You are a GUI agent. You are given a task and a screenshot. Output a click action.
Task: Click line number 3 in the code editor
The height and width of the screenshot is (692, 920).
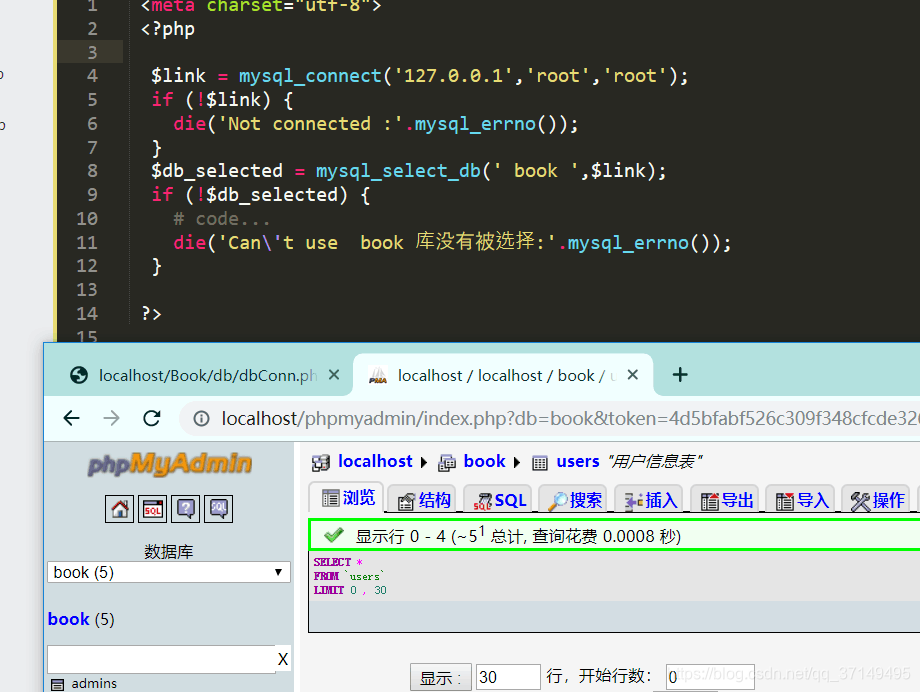(92, 52)
